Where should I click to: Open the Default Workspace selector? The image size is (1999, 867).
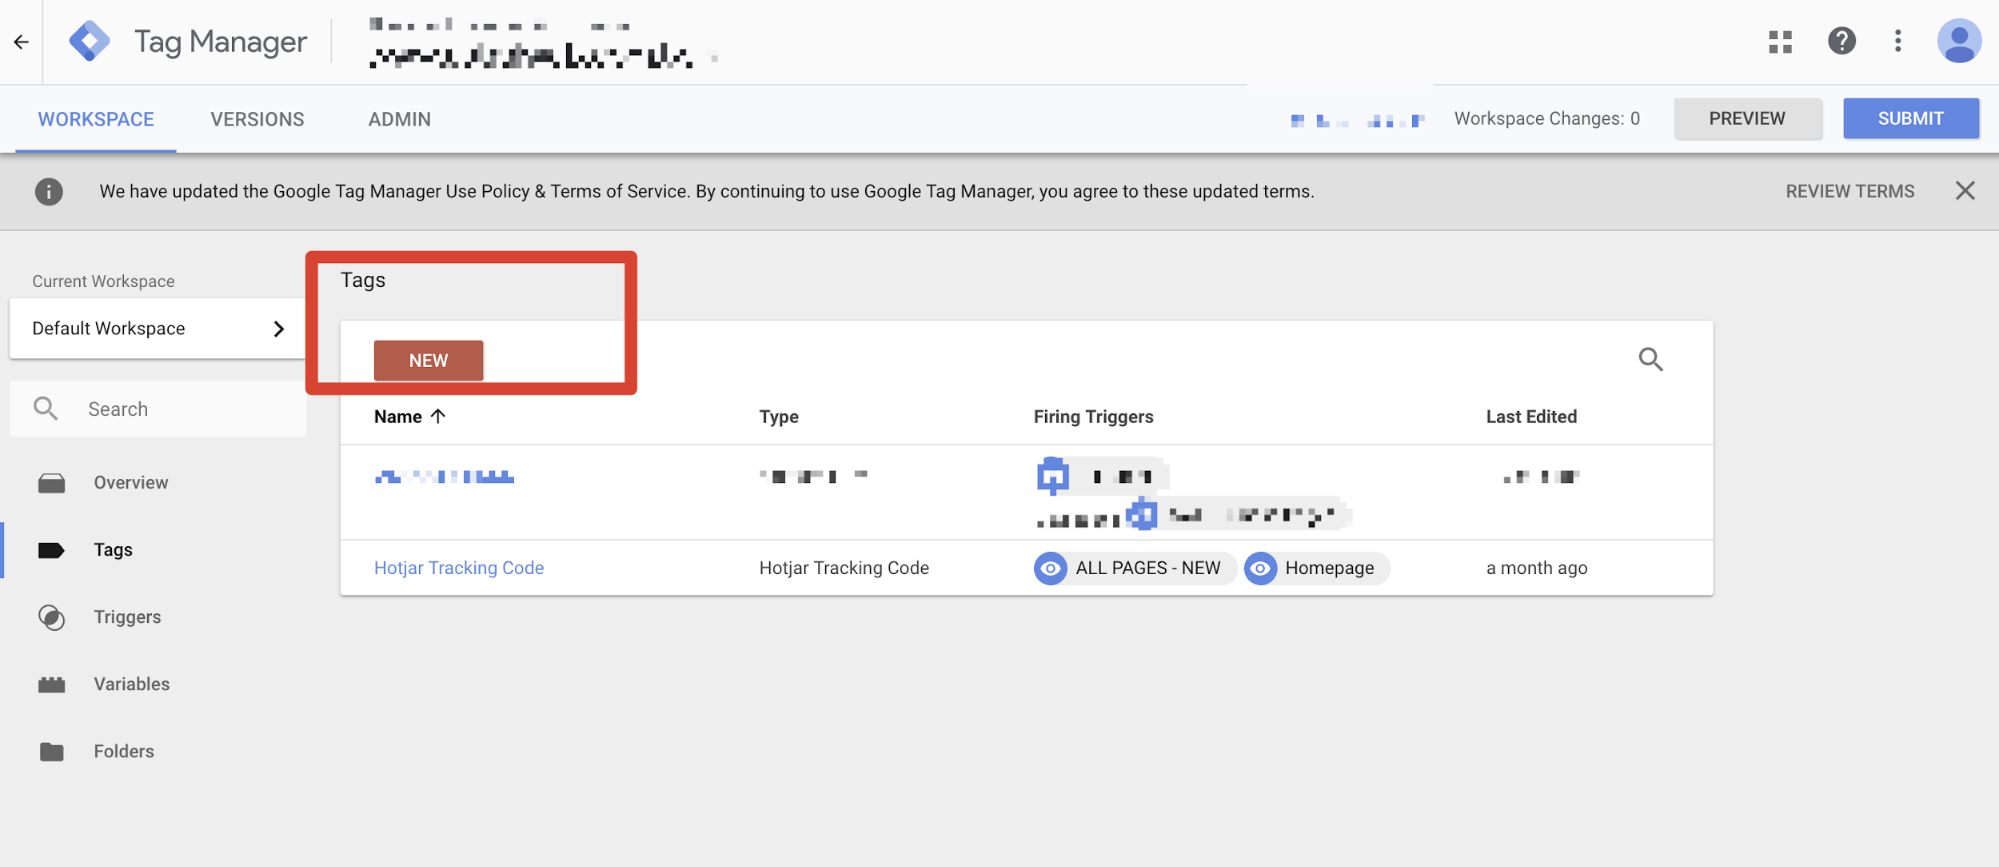pyautogui.click(x=158, y=328)
